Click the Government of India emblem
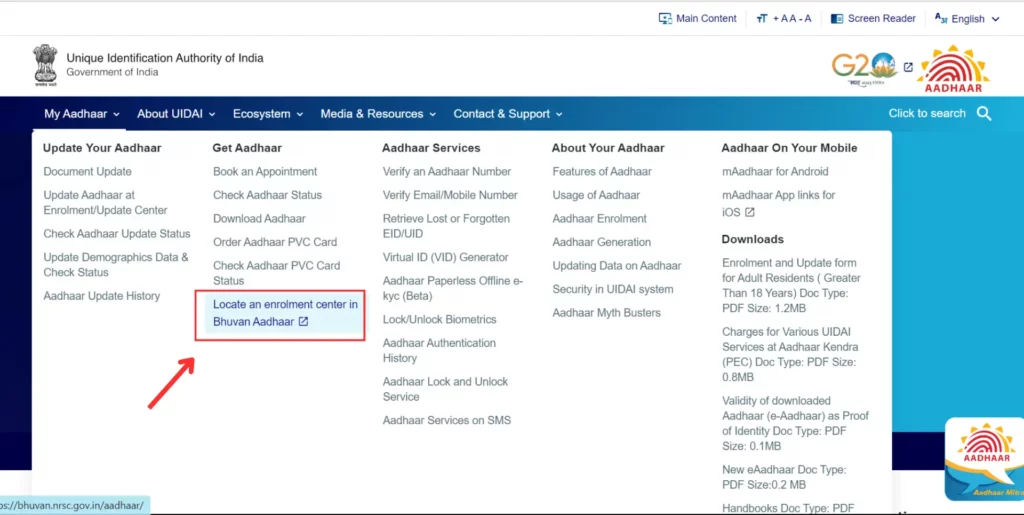The image size is (1024, 515). pos(45,65)
